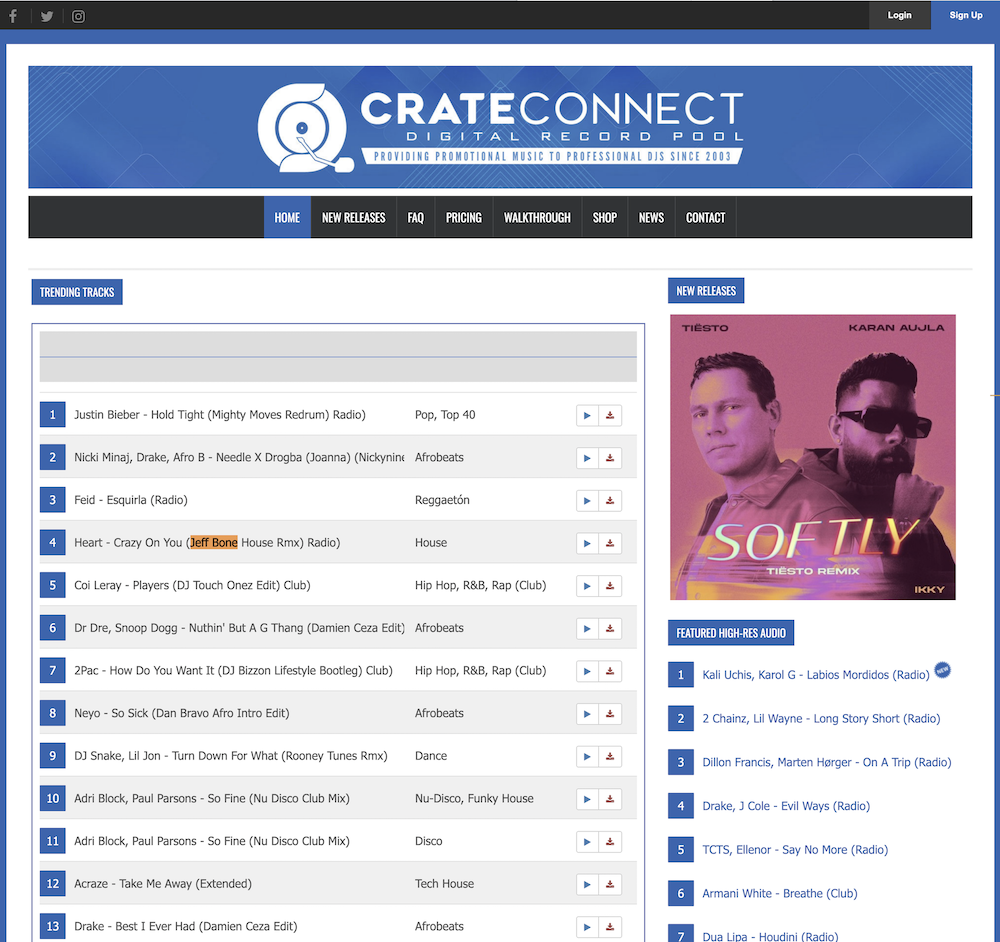Download Heart - Crazy On You track

coord(610,543)
